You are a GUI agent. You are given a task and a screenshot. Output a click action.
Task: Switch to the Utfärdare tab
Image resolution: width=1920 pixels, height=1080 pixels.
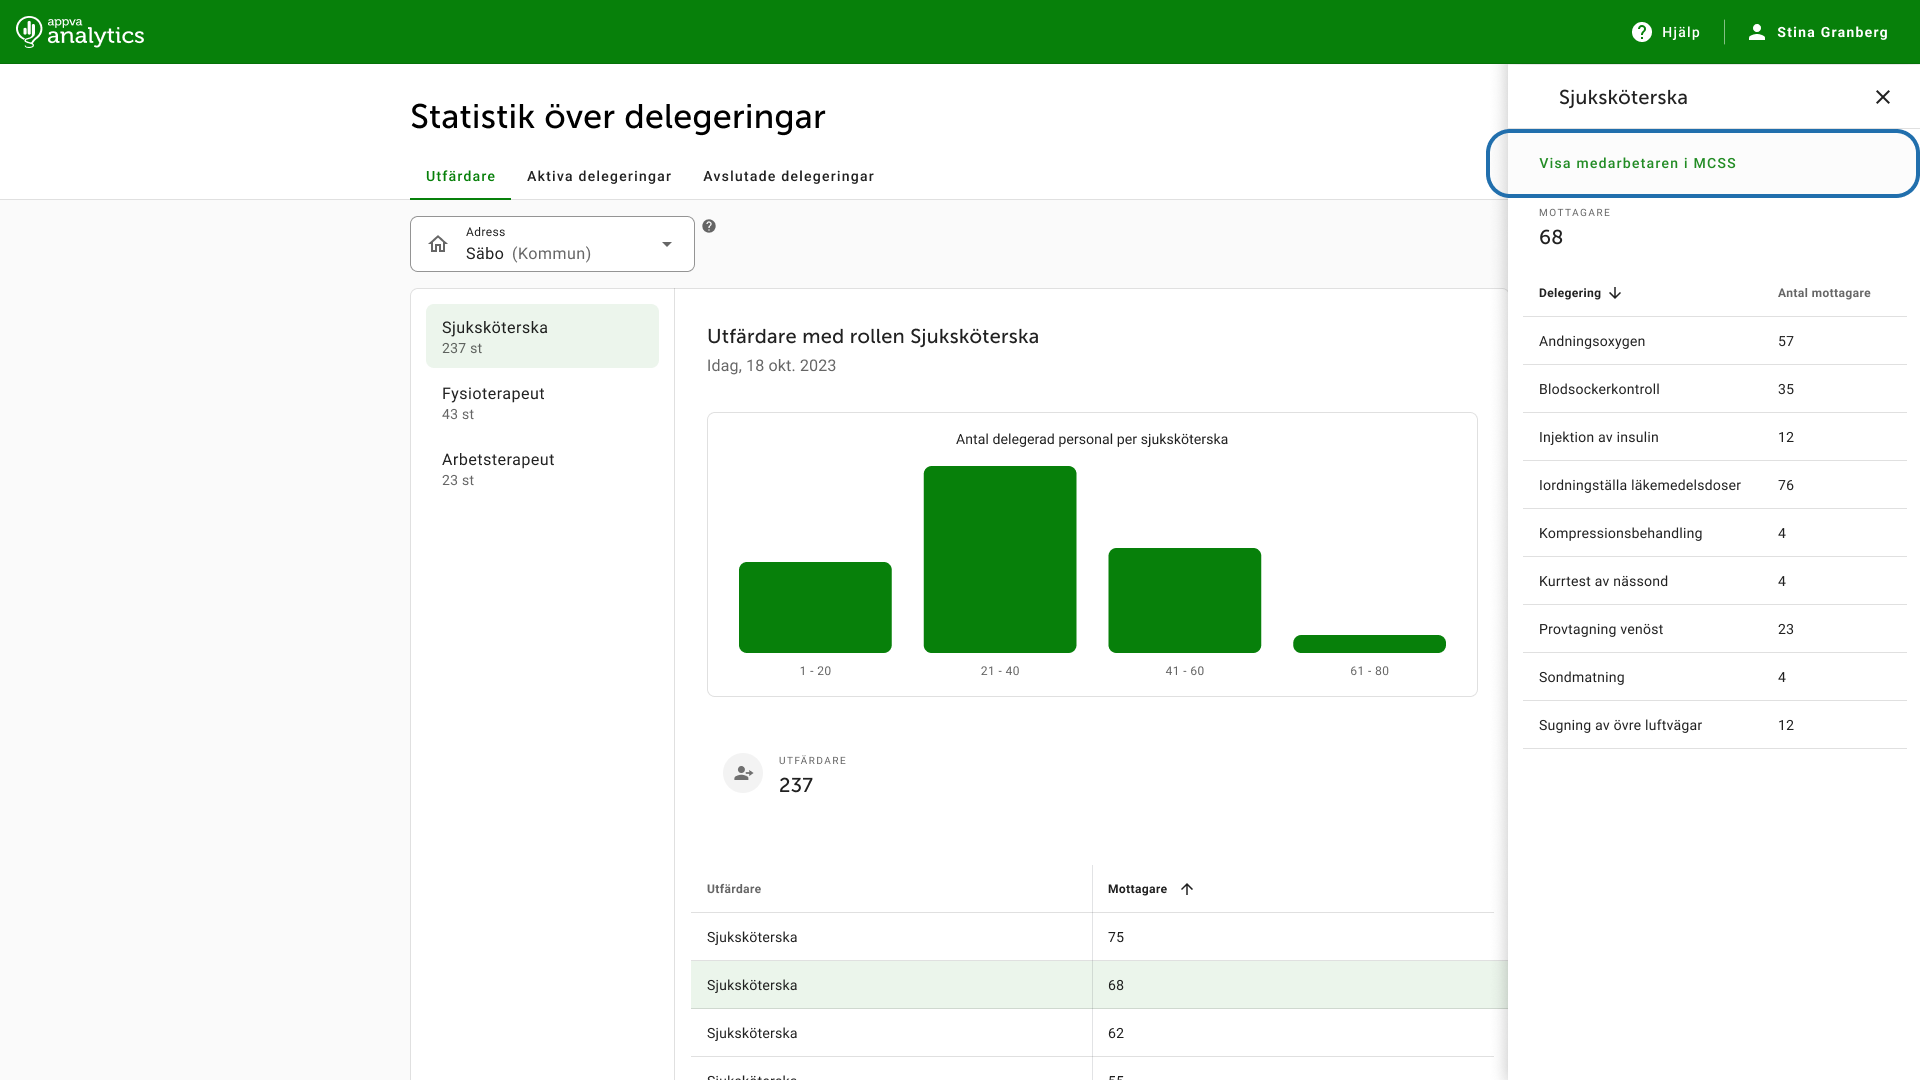pyautogui.click(x=460, y=176)
